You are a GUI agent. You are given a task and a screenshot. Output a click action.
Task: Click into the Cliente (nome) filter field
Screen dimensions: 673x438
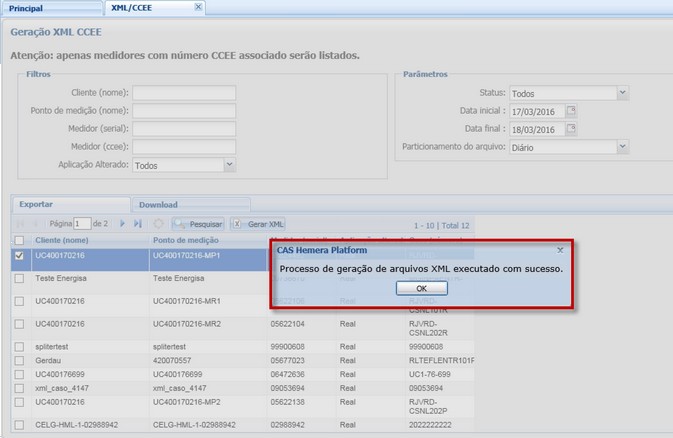[184, 93]
